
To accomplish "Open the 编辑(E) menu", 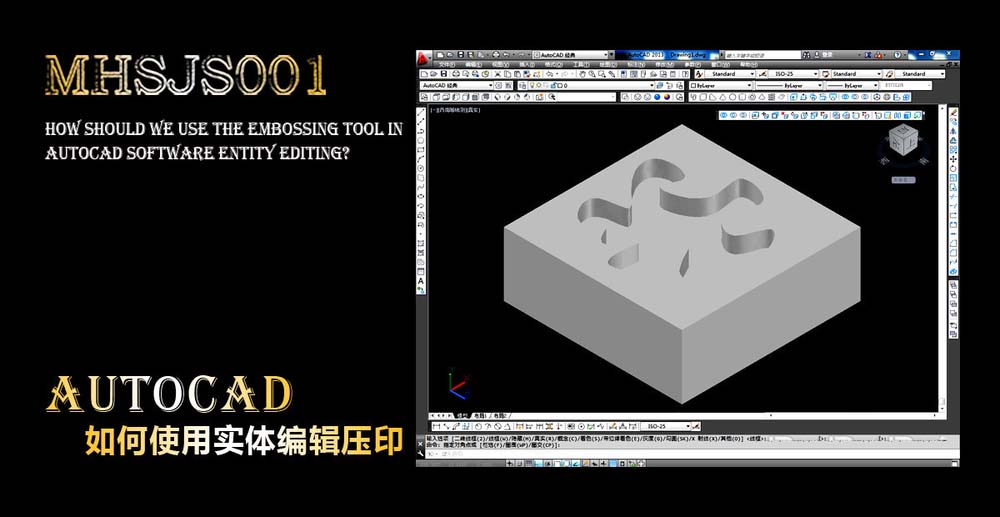I will tap(473, 65).
